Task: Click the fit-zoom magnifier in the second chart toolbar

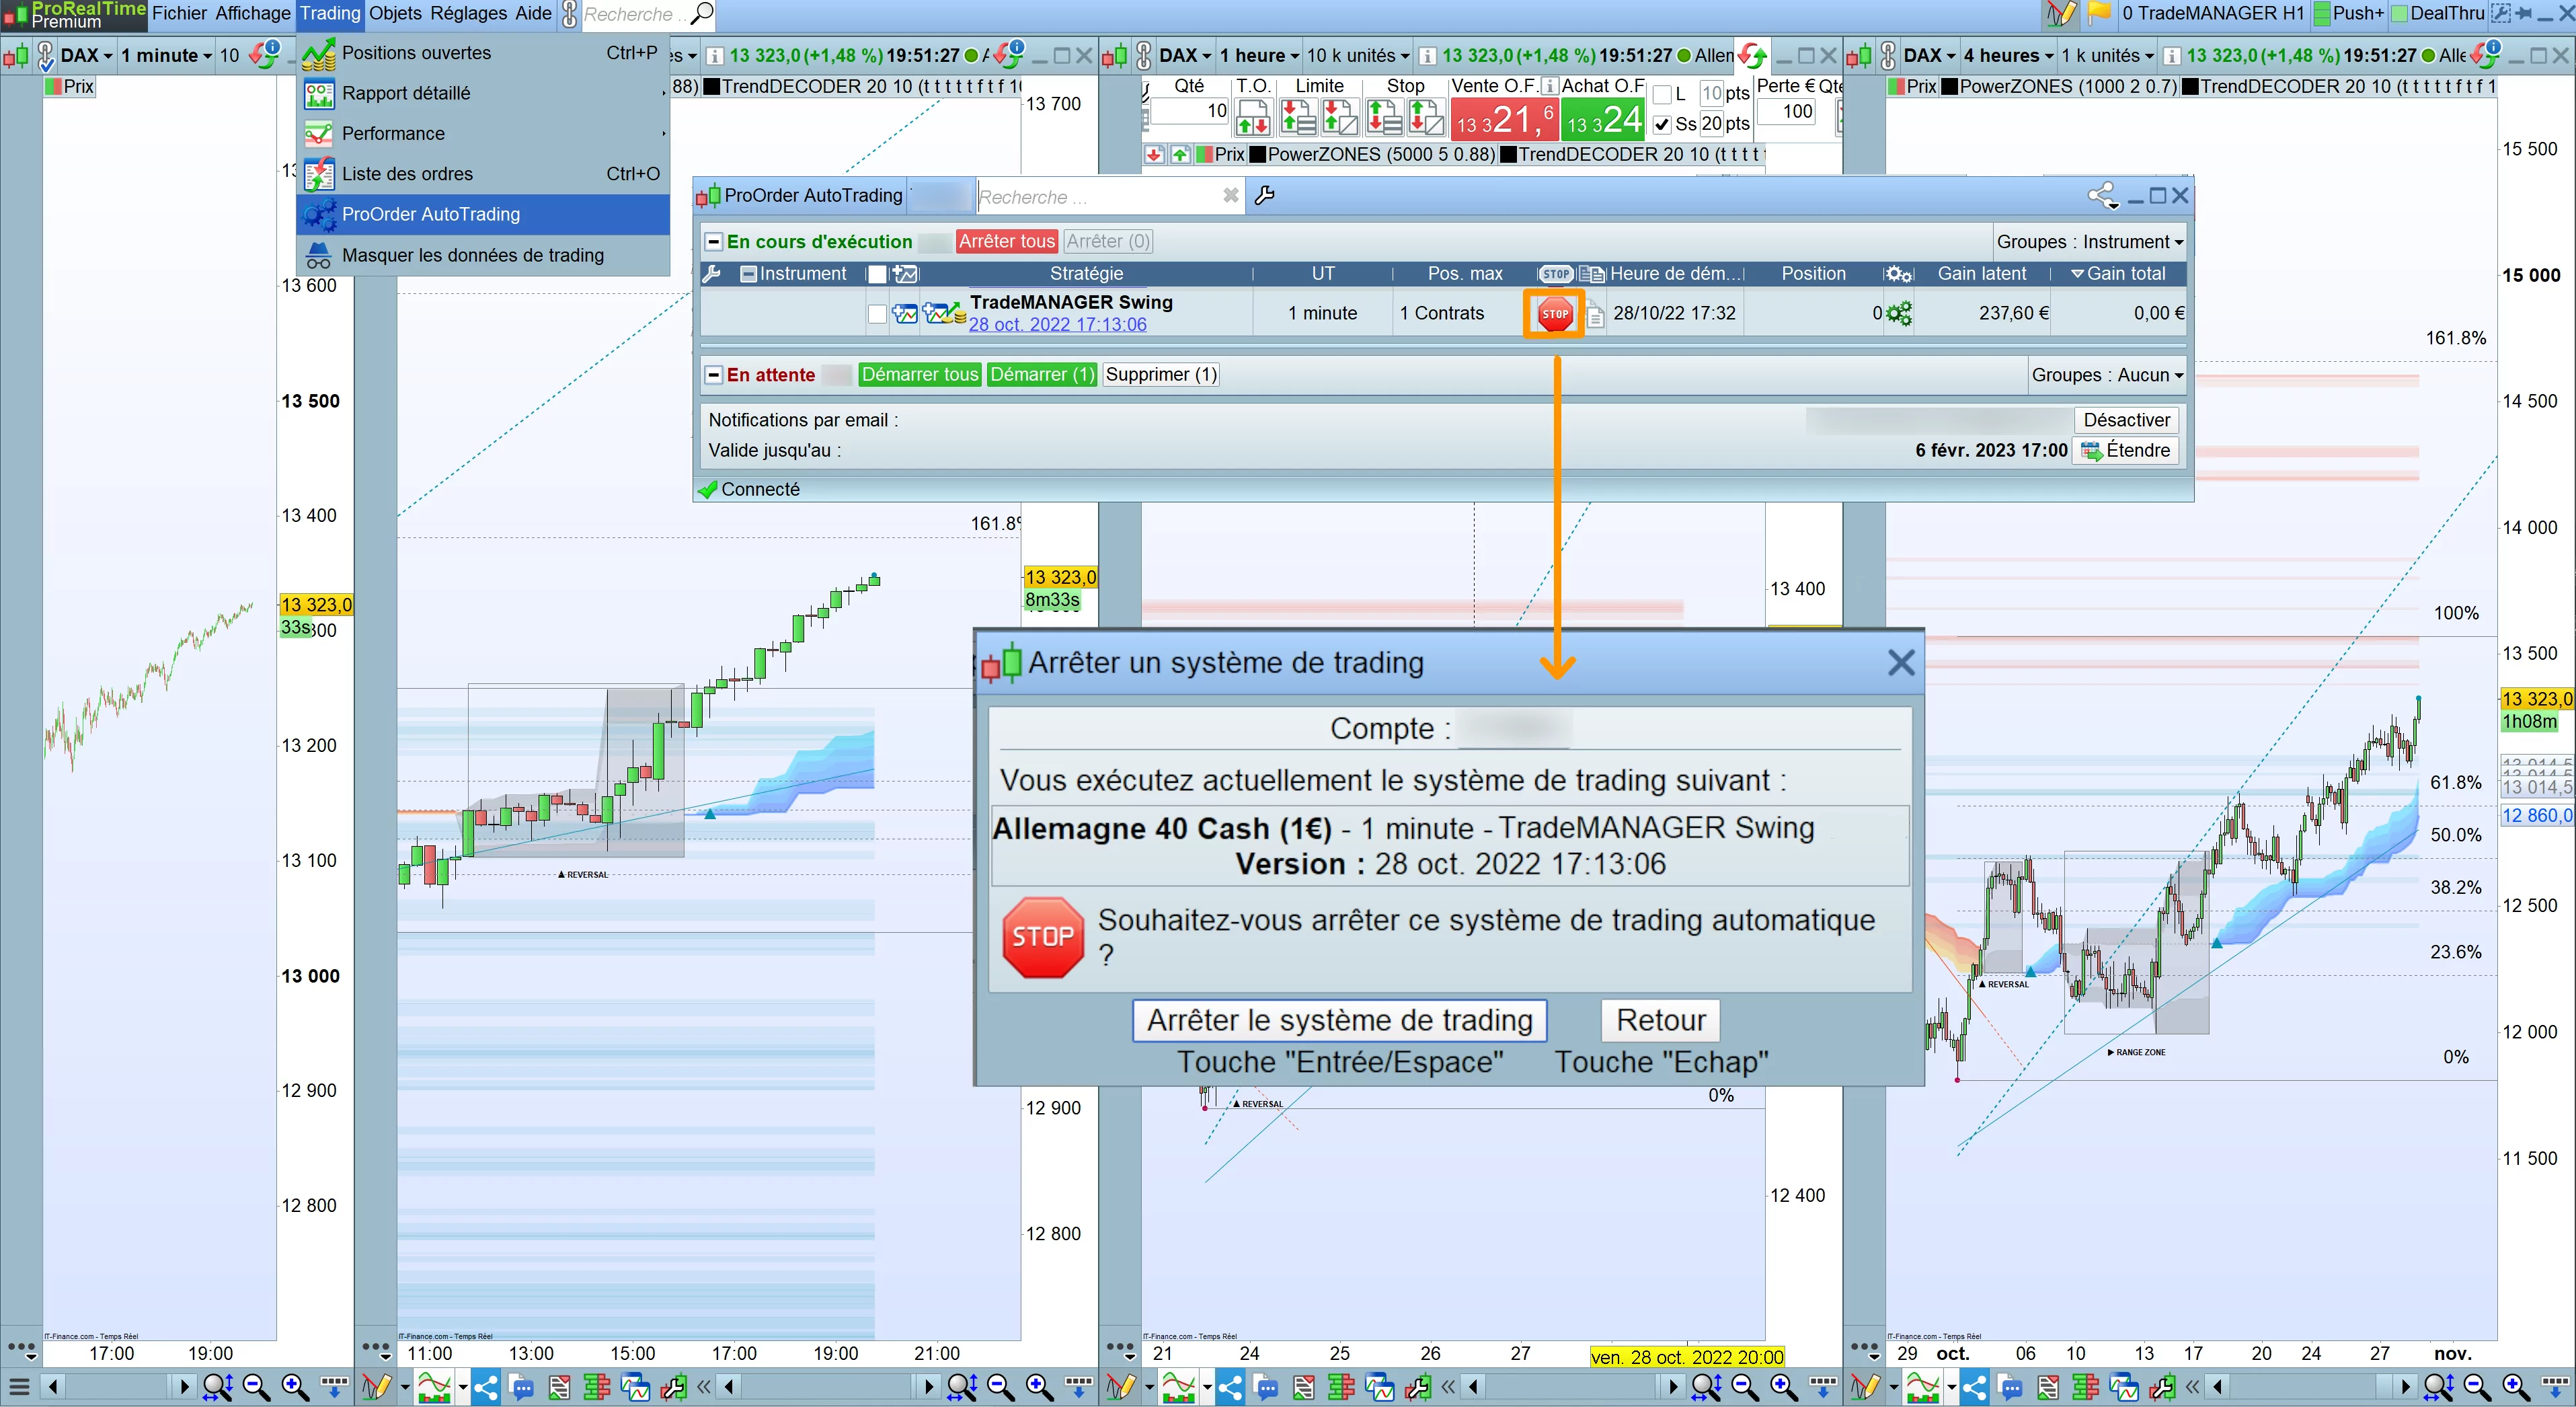Action: coord(961,1387)
